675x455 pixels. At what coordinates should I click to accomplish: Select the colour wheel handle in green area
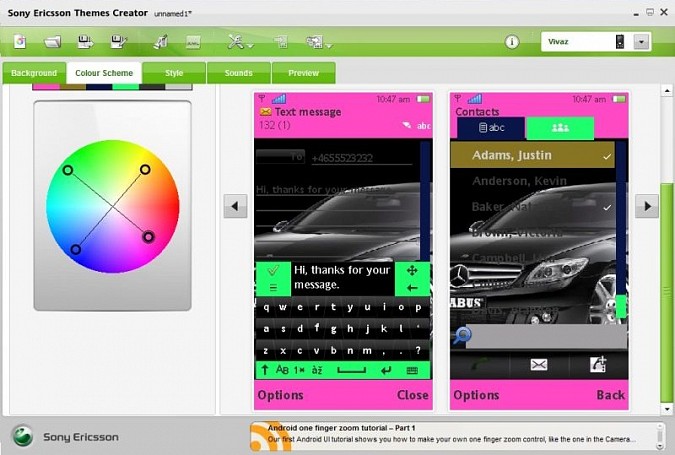(68, 170)
